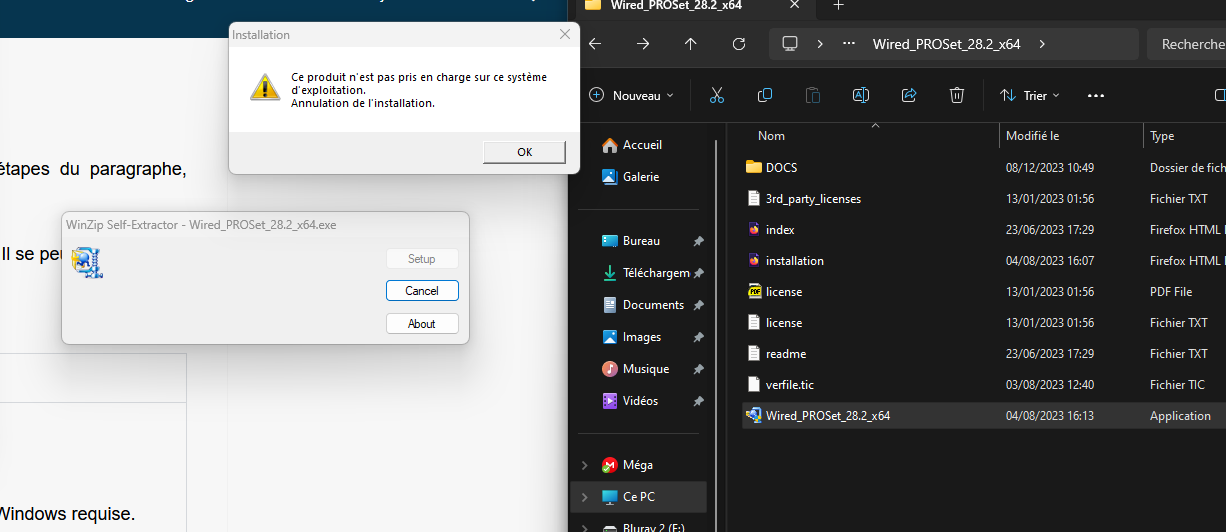Go forward in File Explorer
Viewport: 1226px width, 532px height.
pyautogui.click(x=643, y=44)
